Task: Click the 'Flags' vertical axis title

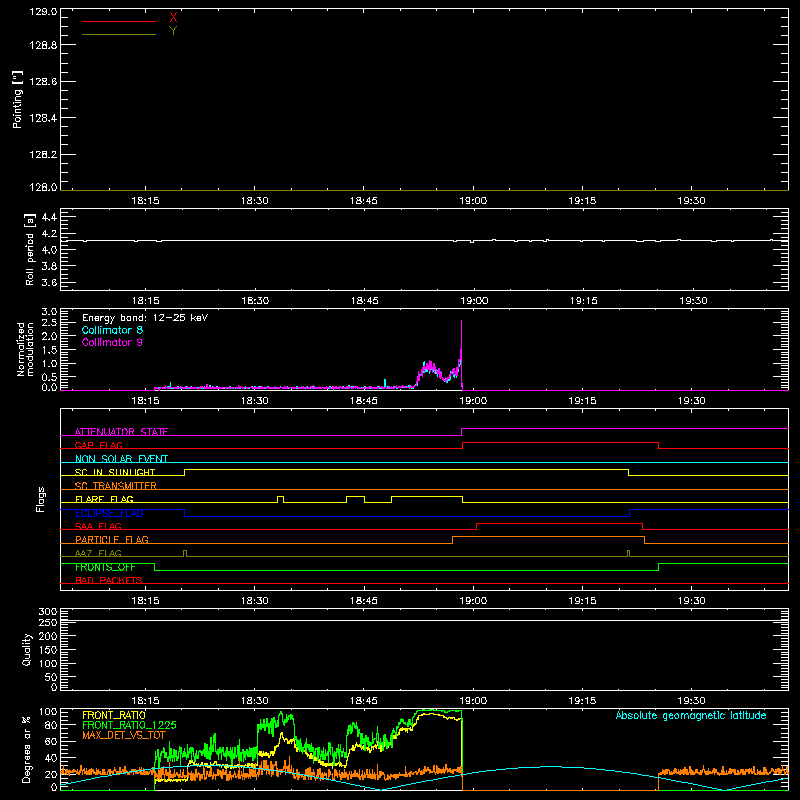Action: [40, 499]
